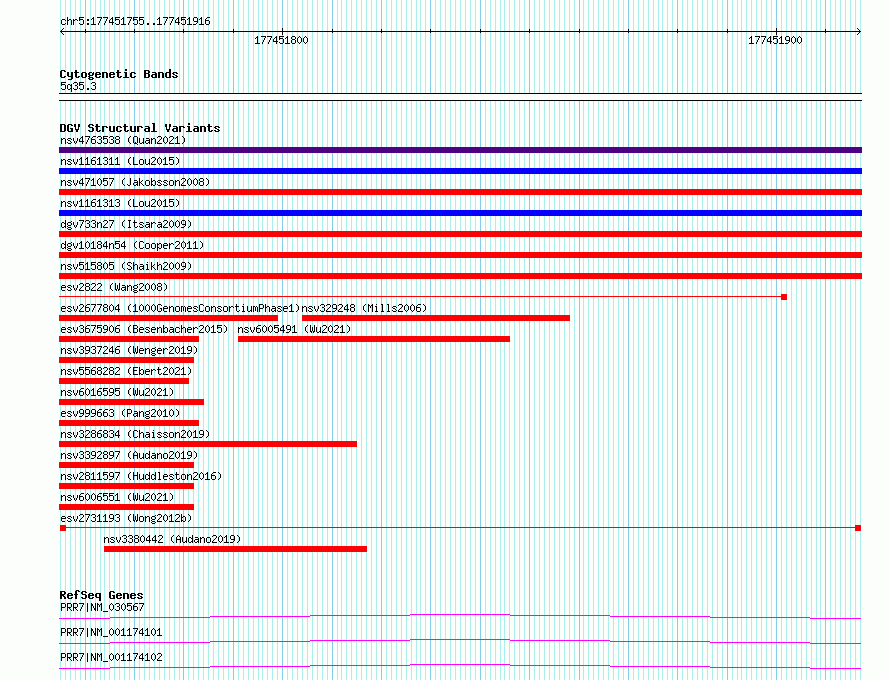Select the dark purple nsv4763538 variant bar
890x680 pixels.
pyautogui.click(x=460, y=150)
